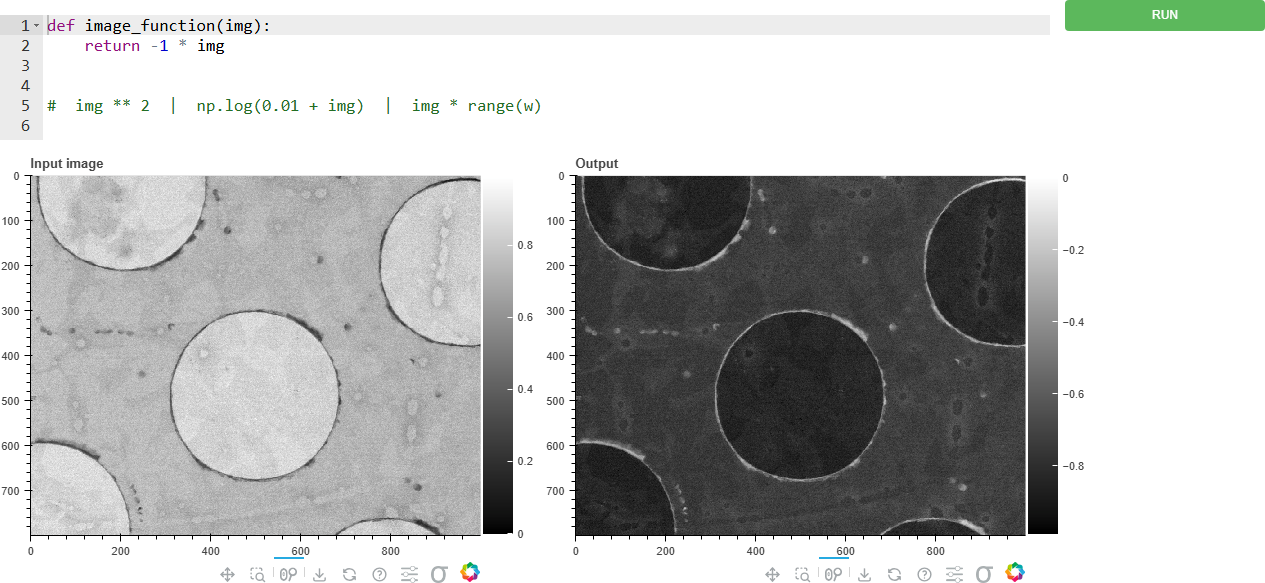Click line number 3 in code gutter
The width and height of the screenshot is (1265, 583).
click(x=25, y=65)
